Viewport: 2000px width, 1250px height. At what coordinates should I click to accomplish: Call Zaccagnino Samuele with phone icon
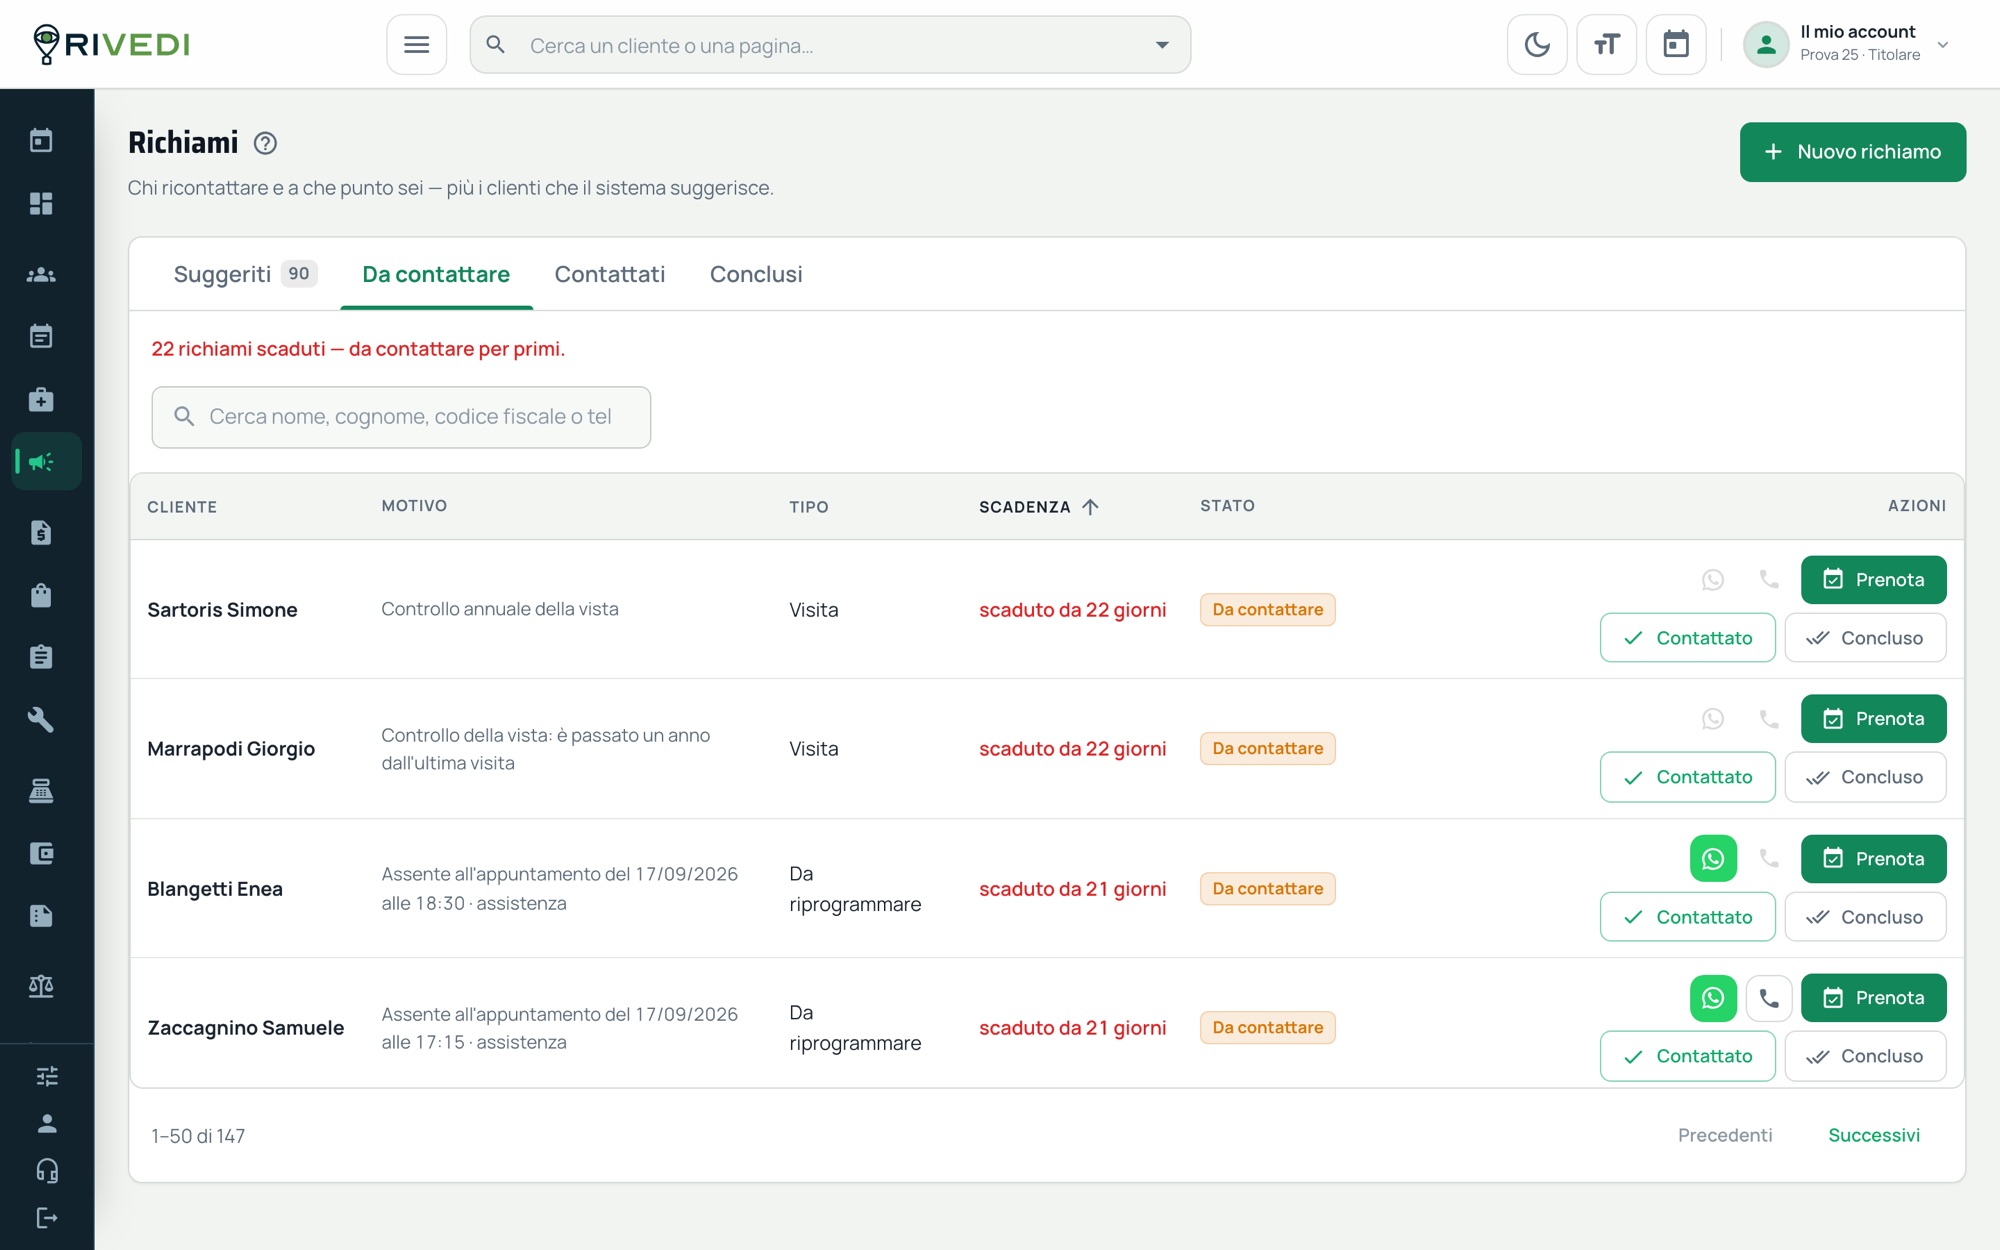tap(1769, 998)
